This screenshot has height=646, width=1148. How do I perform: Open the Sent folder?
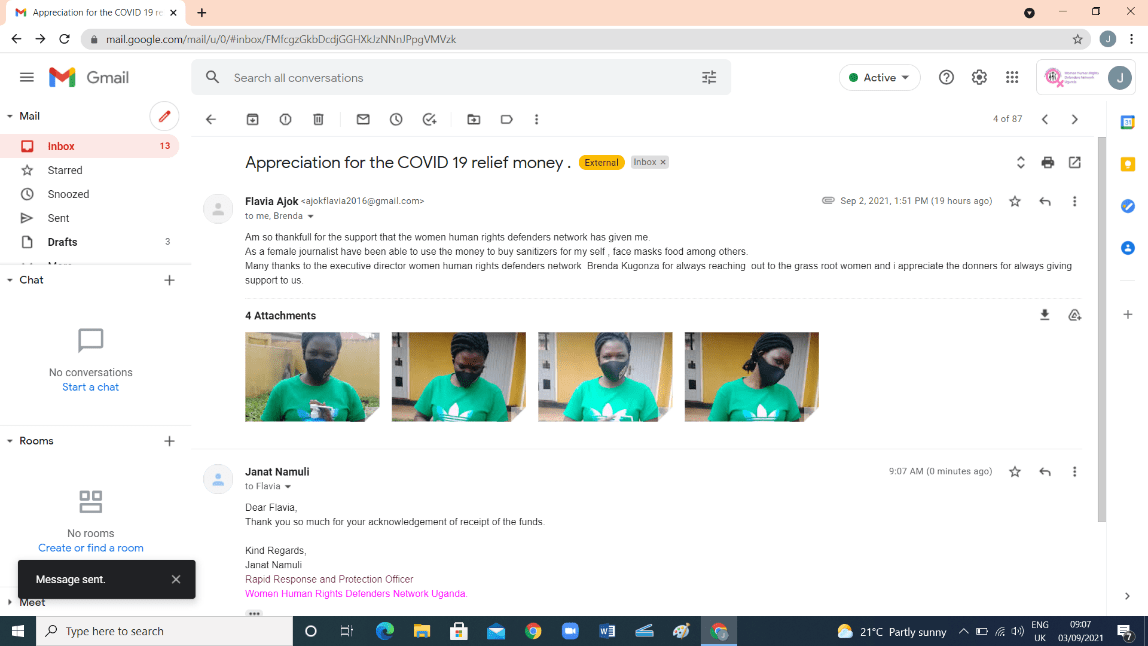(89, 218)
